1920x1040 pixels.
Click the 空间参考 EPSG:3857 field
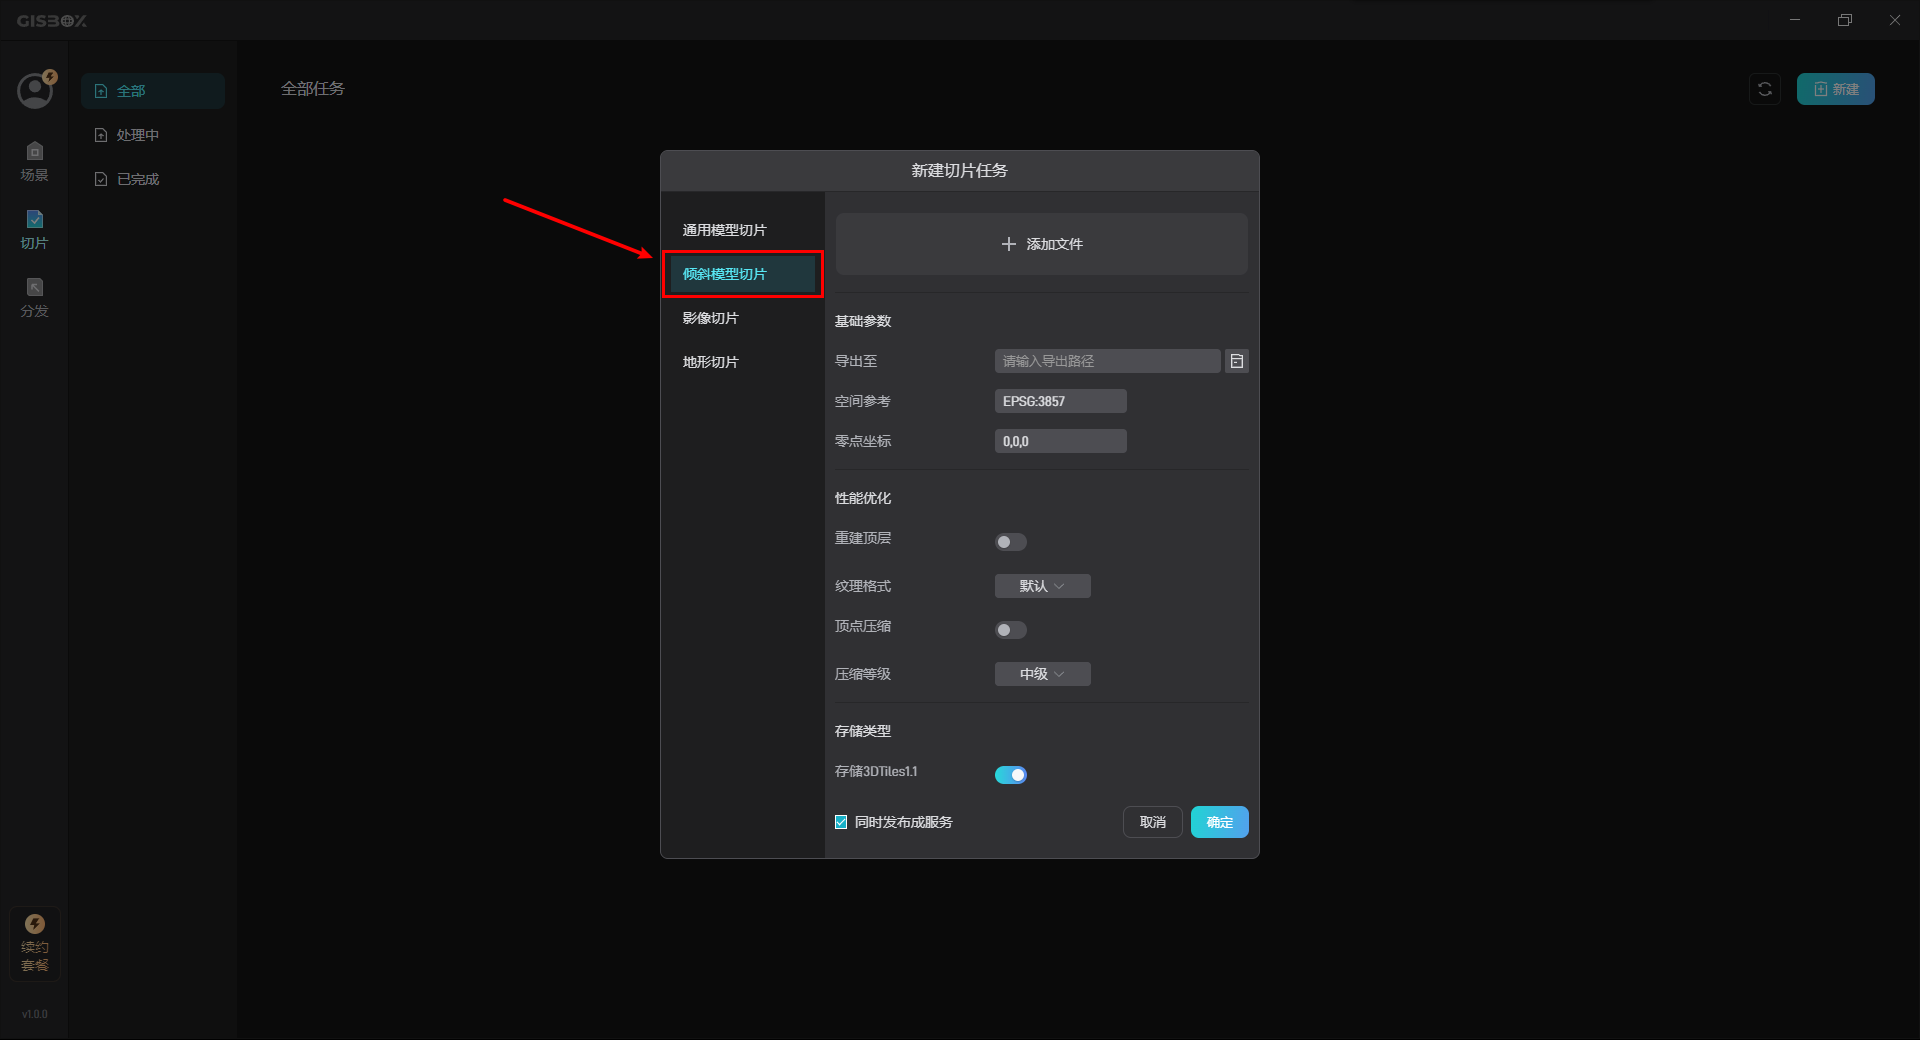point(1060,401)
